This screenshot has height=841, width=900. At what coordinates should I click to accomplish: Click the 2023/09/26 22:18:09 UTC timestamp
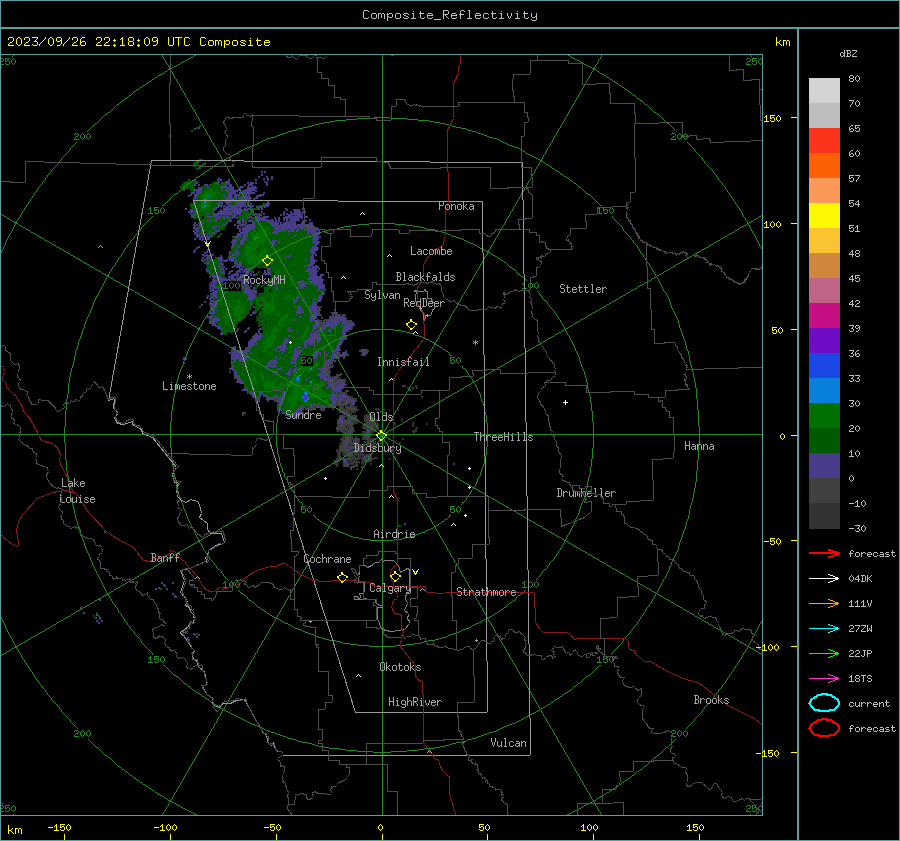point(138,42)
